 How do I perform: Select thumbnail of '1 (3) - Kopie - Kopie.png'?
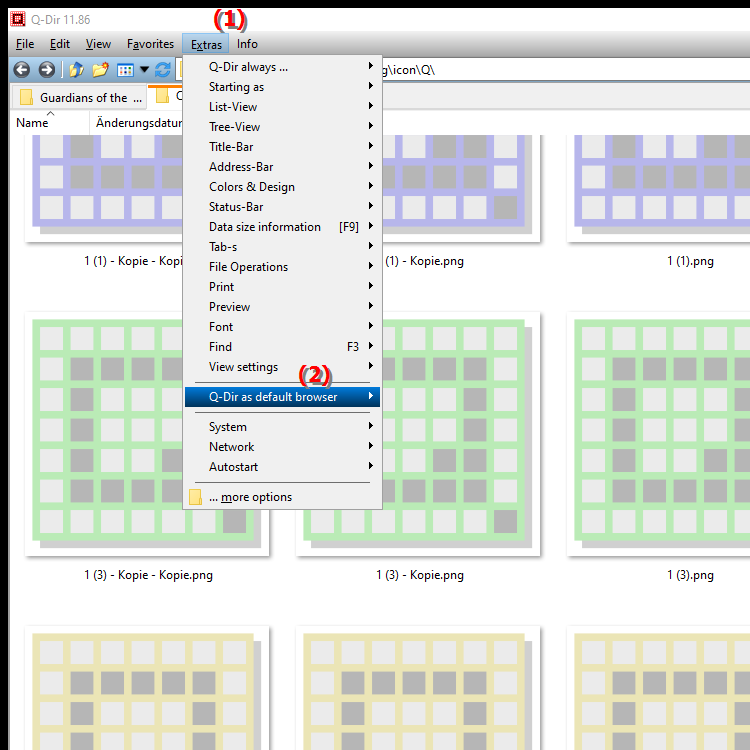tap(147, 434)
